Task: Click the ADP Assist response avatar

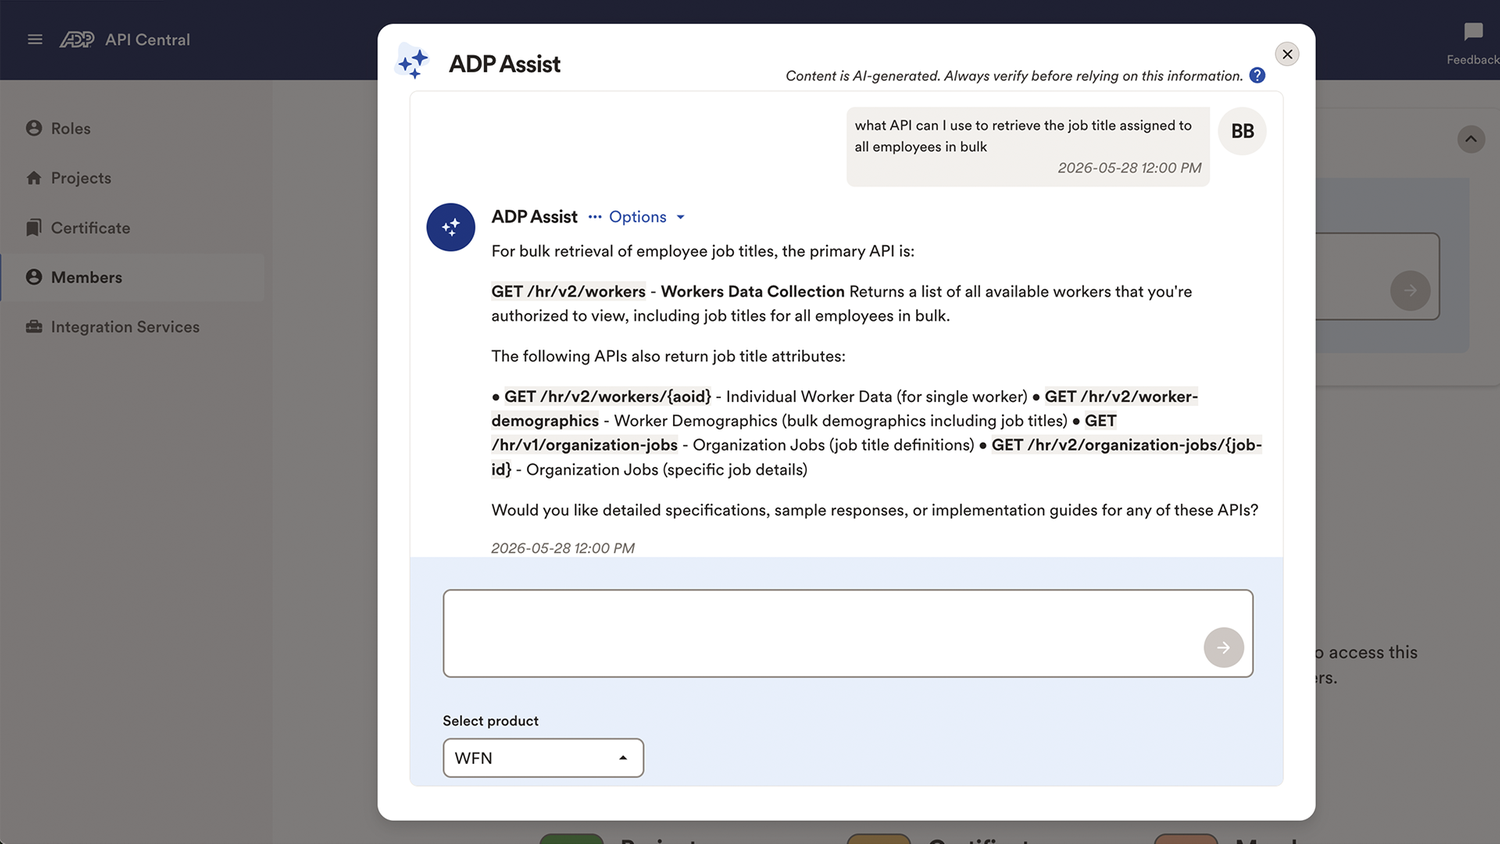Action: [x=451, y=227]
